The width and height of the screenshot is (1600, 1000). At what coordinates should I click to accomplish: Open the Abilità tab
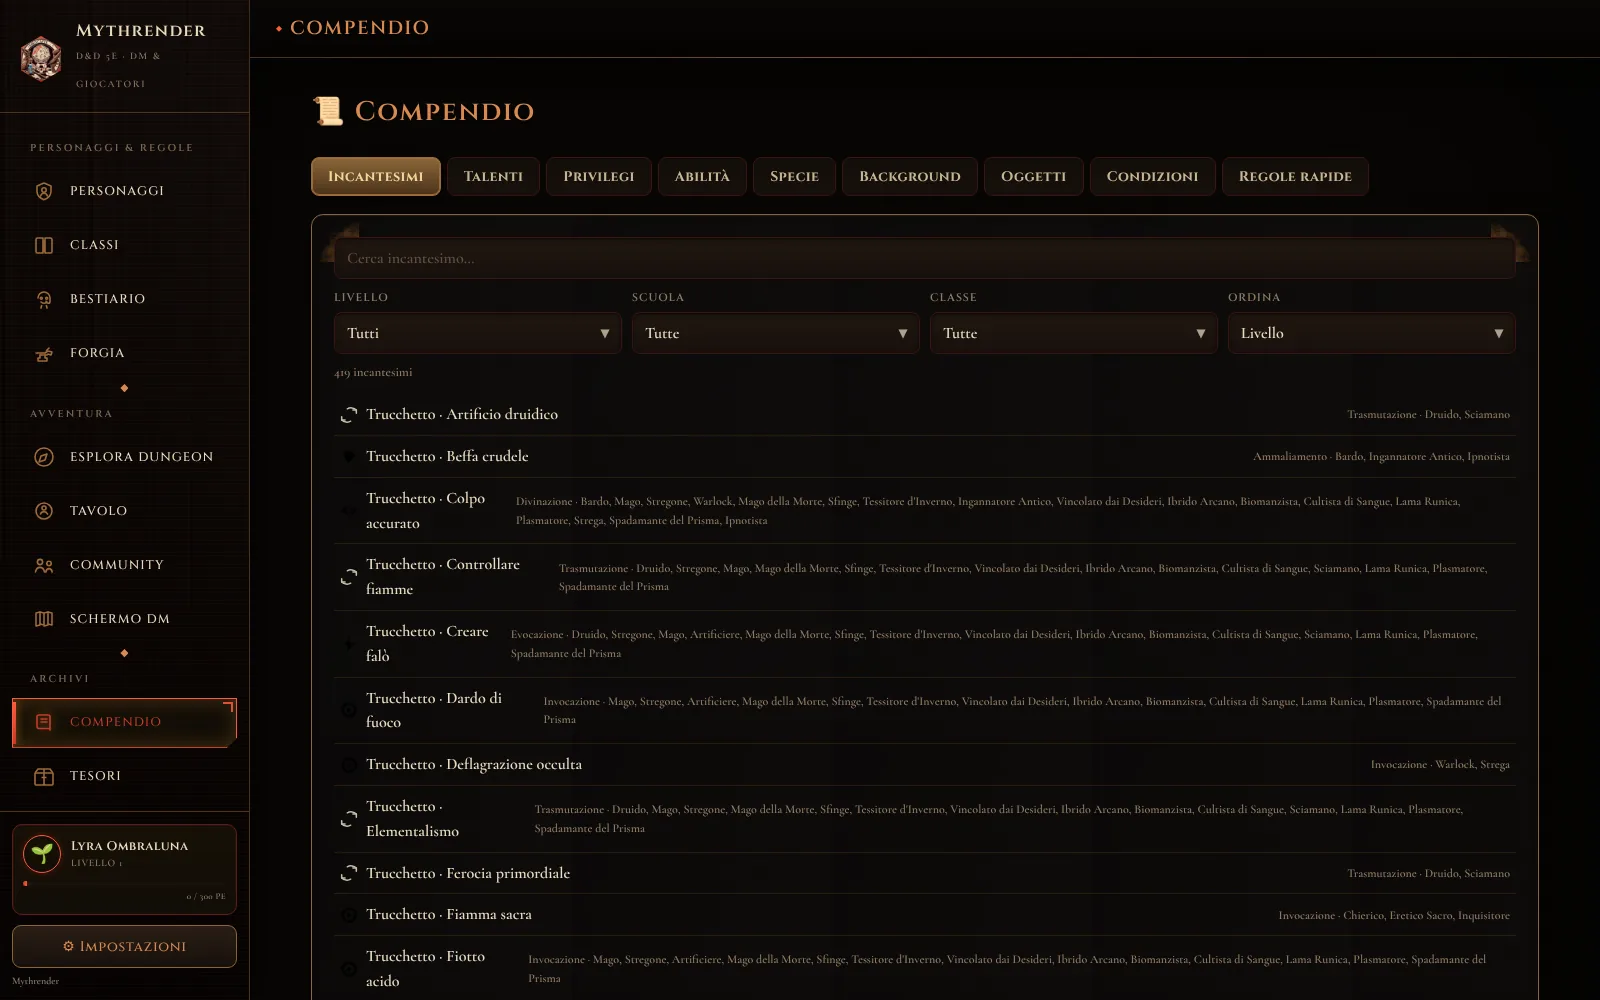[x=702, y=176]
